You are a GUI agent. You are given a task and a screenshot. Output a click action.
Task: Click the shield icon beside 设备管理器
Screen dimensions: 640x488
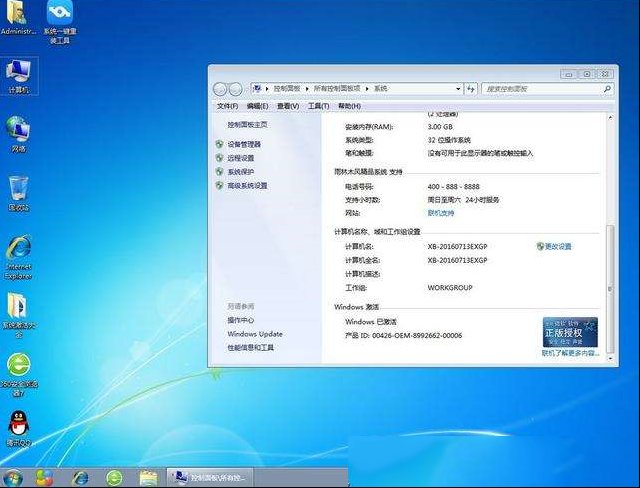220,144
